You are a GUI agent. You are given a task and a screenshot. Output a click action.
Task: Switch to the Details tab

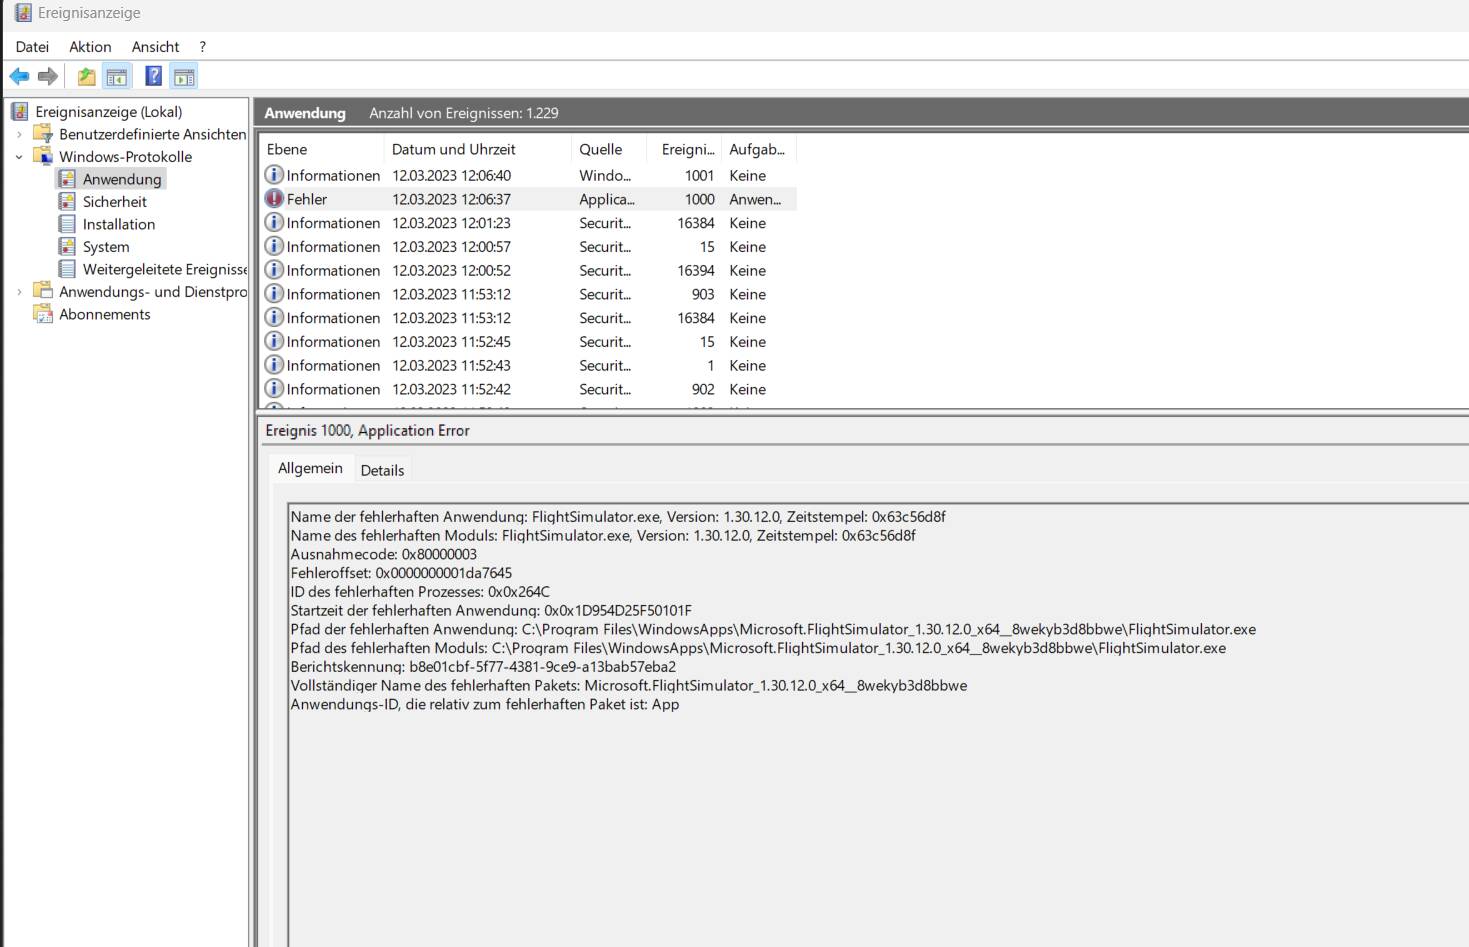click(x=382, y=470)
